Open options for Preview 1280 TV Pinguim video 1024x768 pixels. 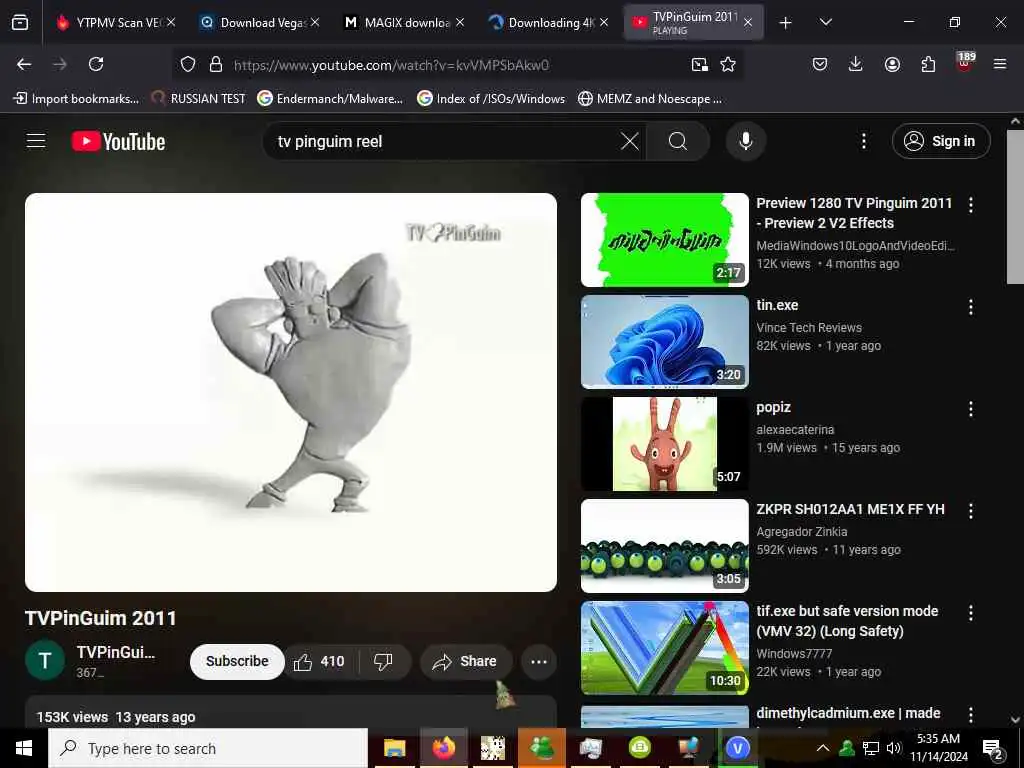tap(971, 204)
